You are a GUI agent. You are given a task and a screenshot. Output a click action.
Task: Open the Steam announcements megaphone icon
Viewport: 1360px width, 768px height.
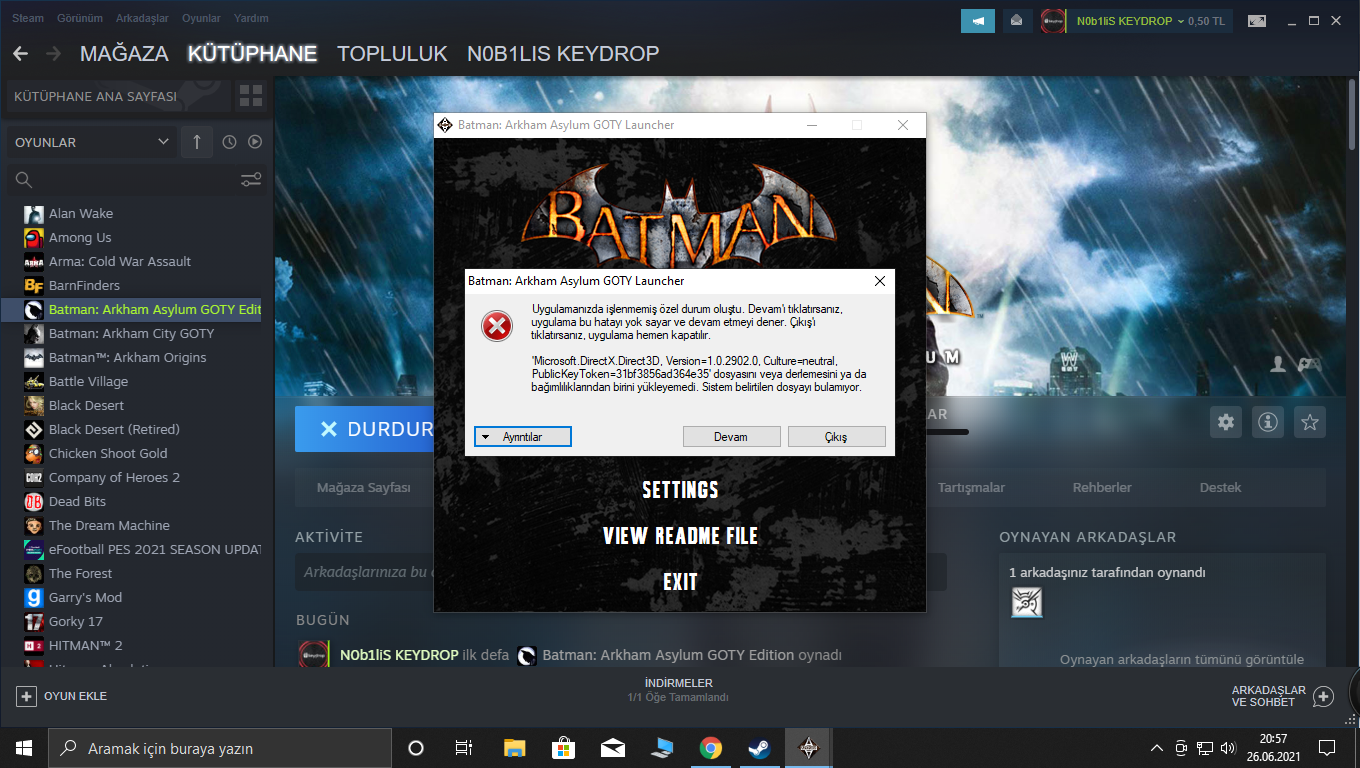pyautogui.click(x=977, y=20)
